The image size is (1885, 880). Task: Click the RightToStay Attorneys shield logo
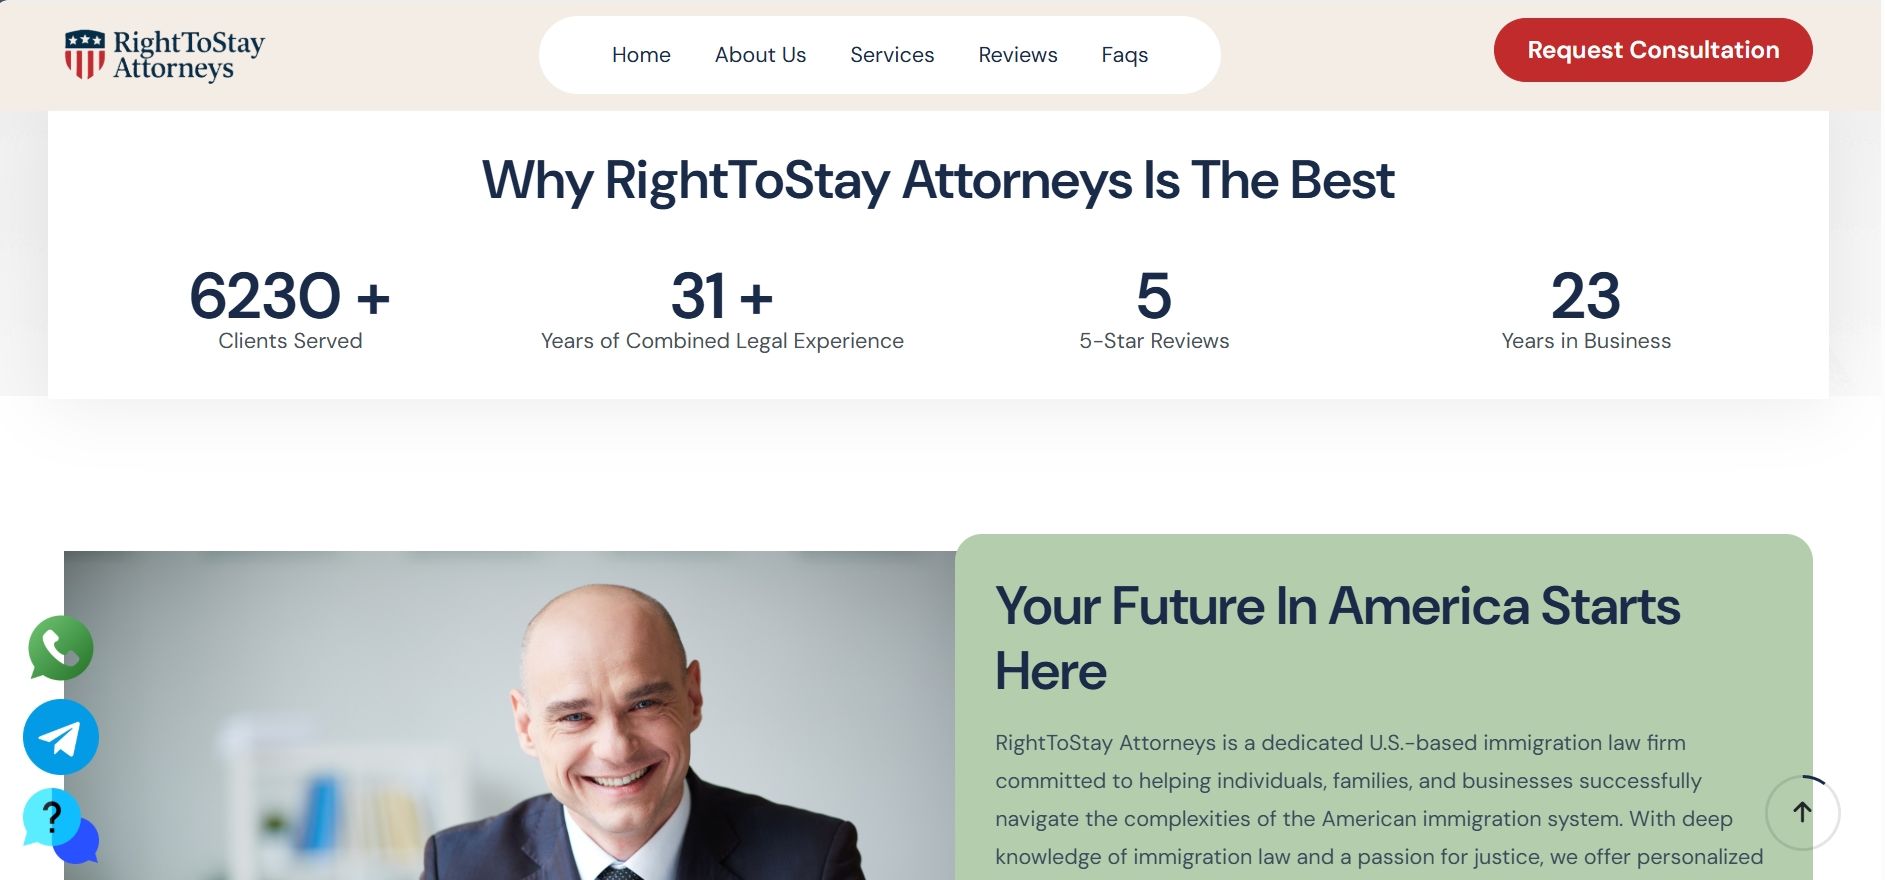pyautogui.click(x=85, y=54)
